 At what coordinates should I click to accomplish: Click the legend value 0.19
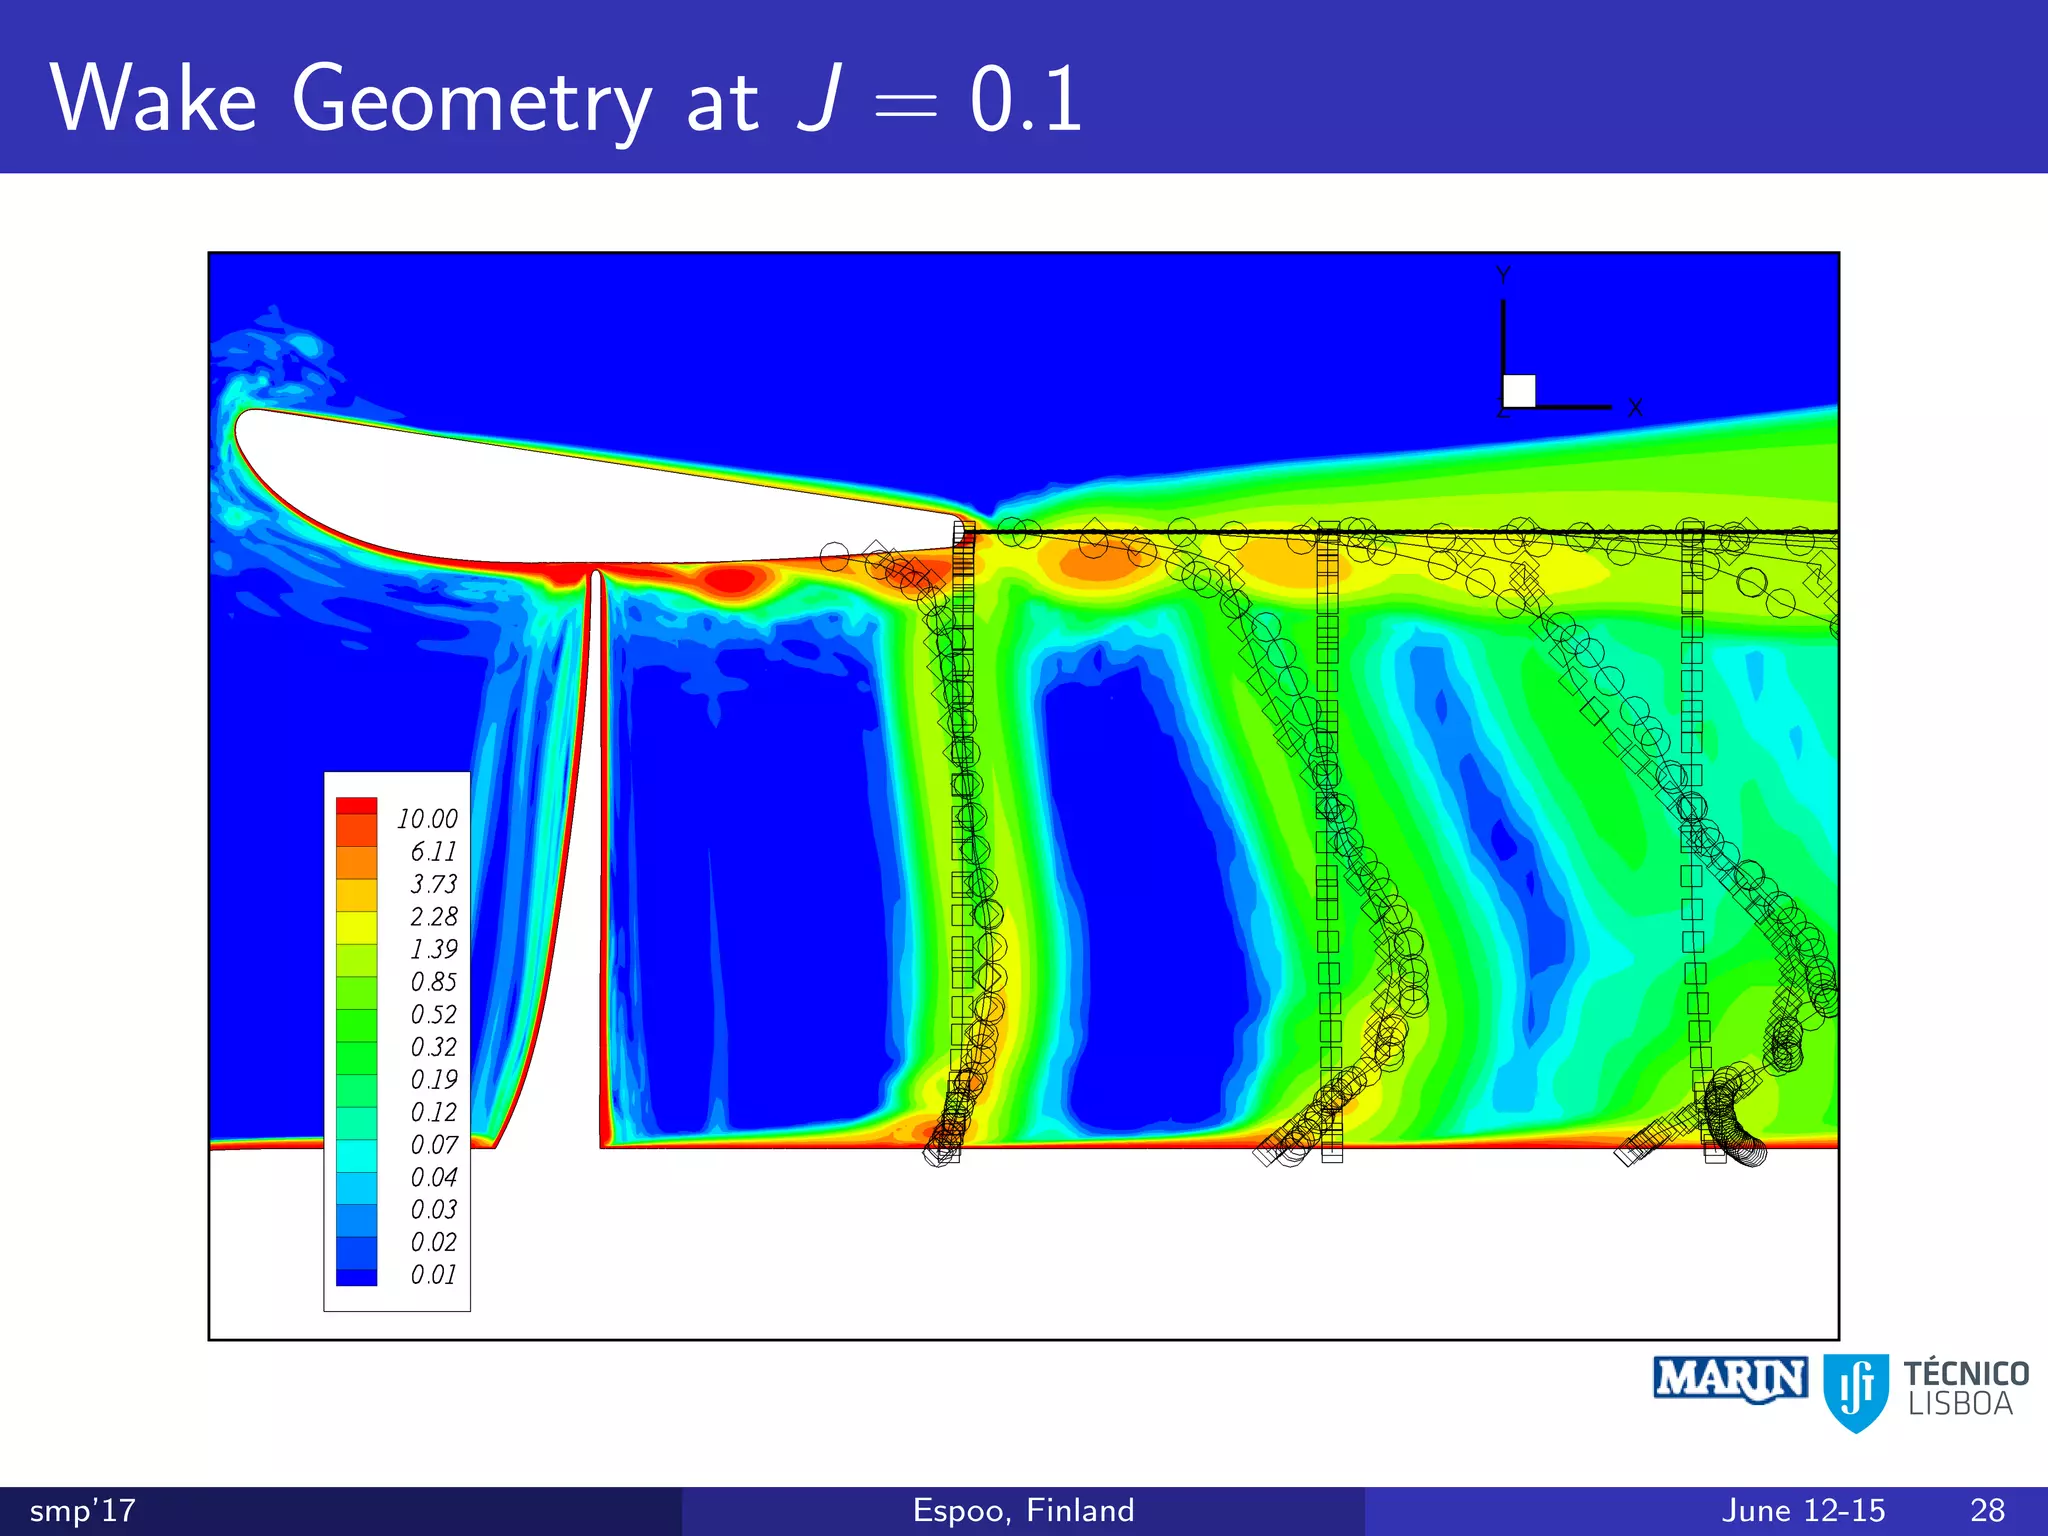tap(433, 1079)
